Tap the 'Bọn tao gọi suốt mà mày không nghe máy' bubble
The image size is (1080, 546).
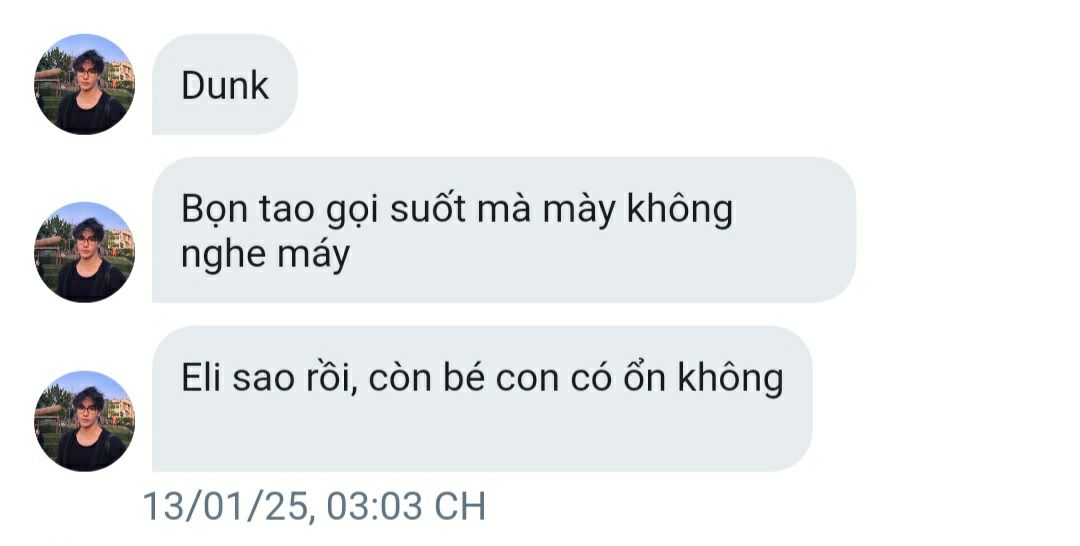click(503, 230)
